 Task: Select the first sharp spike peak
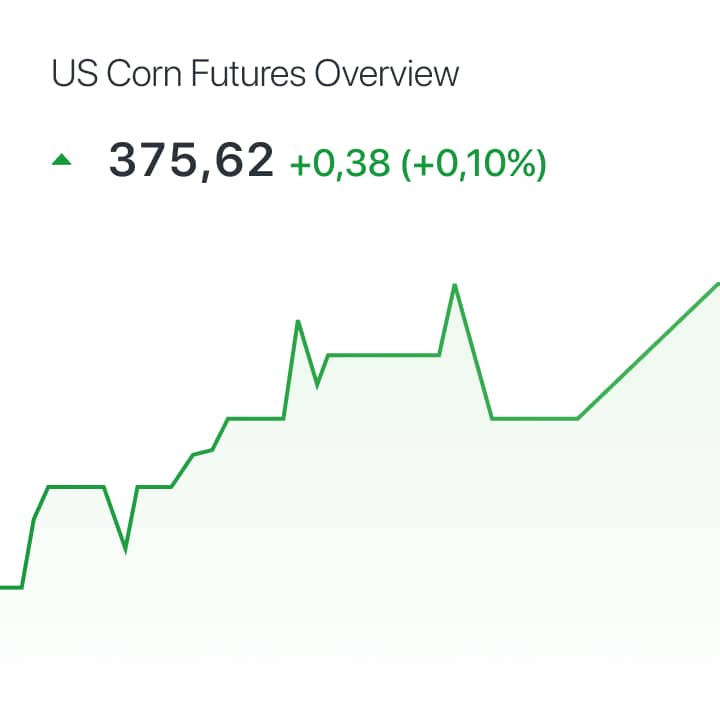pyautogui.click(x=298, y=321)
